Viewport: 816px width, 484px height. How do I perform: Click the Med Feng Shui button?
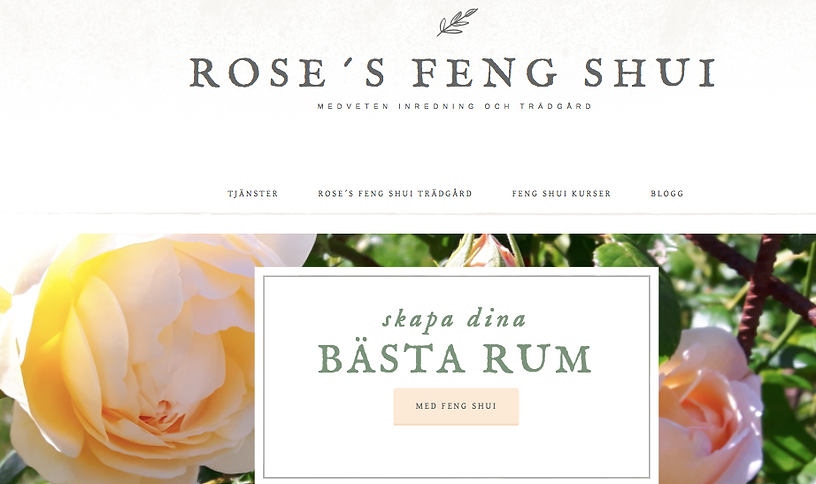(456, 406)
